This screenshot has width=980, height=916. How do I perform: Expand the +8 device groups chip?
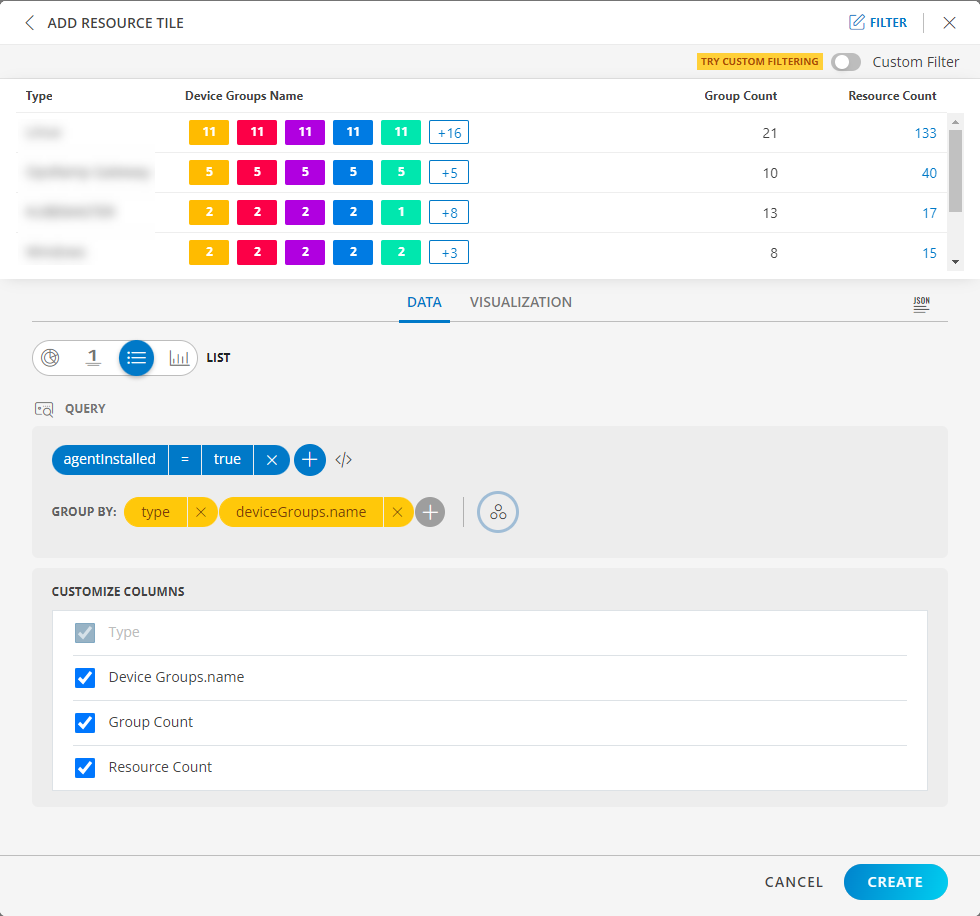tap(448, 211)
